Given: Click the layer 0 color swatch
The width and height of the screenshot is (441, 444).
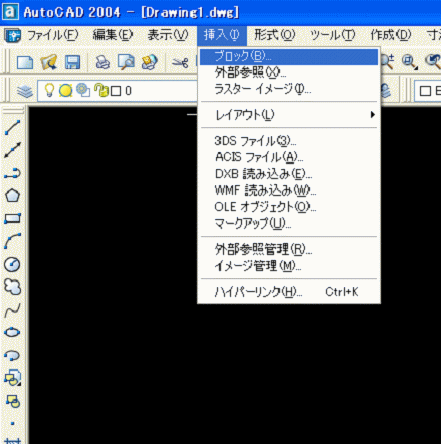Looking at the screenshot, I should tap(116, 91).
